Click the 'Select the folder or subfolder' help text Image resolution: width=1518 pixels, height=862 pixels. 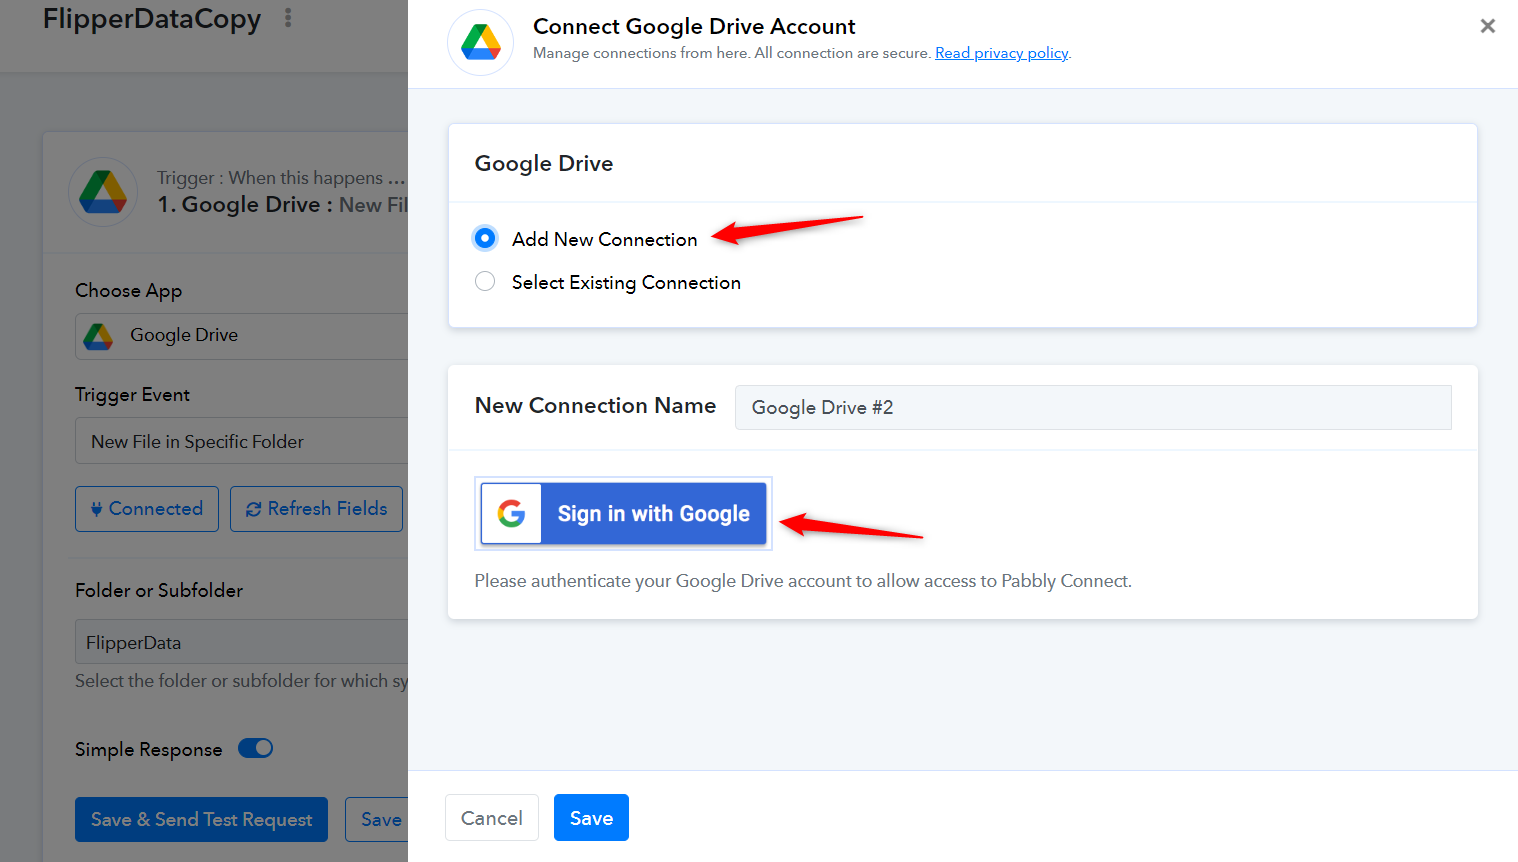241,681
